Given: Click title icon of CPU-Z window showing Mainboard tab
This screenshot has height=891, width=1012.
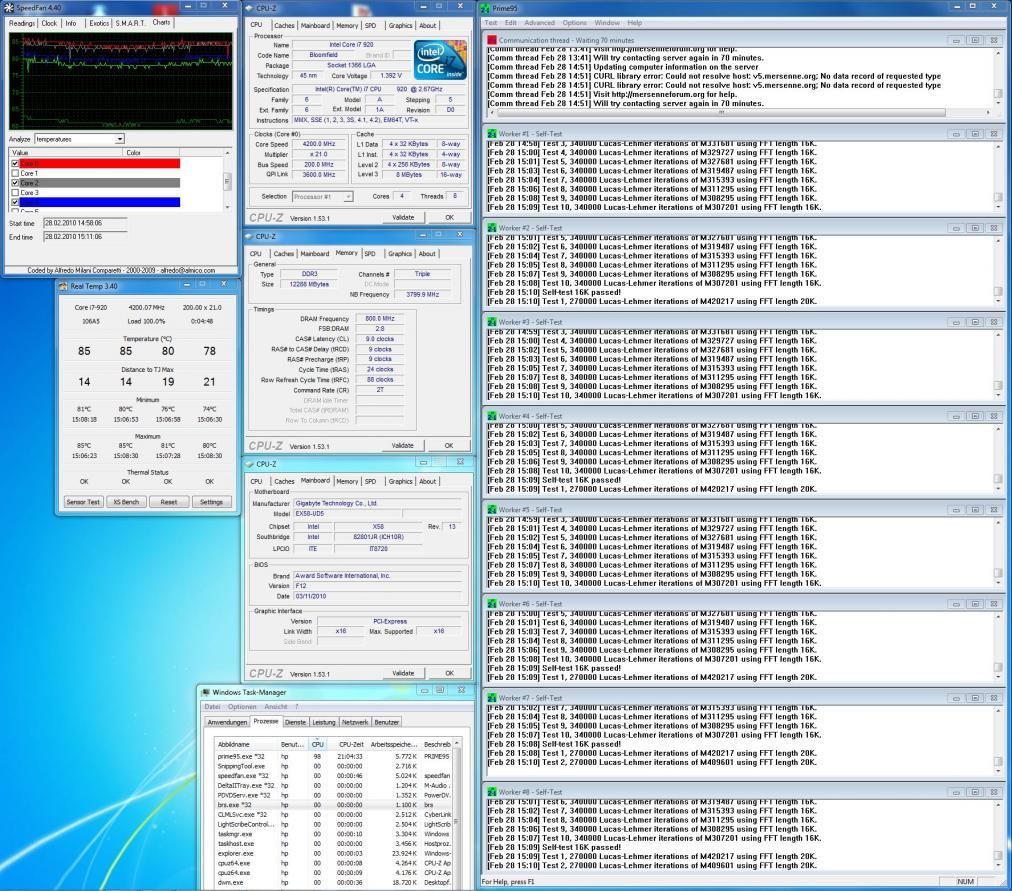Looking at the screenshot, I should (250, 464).
